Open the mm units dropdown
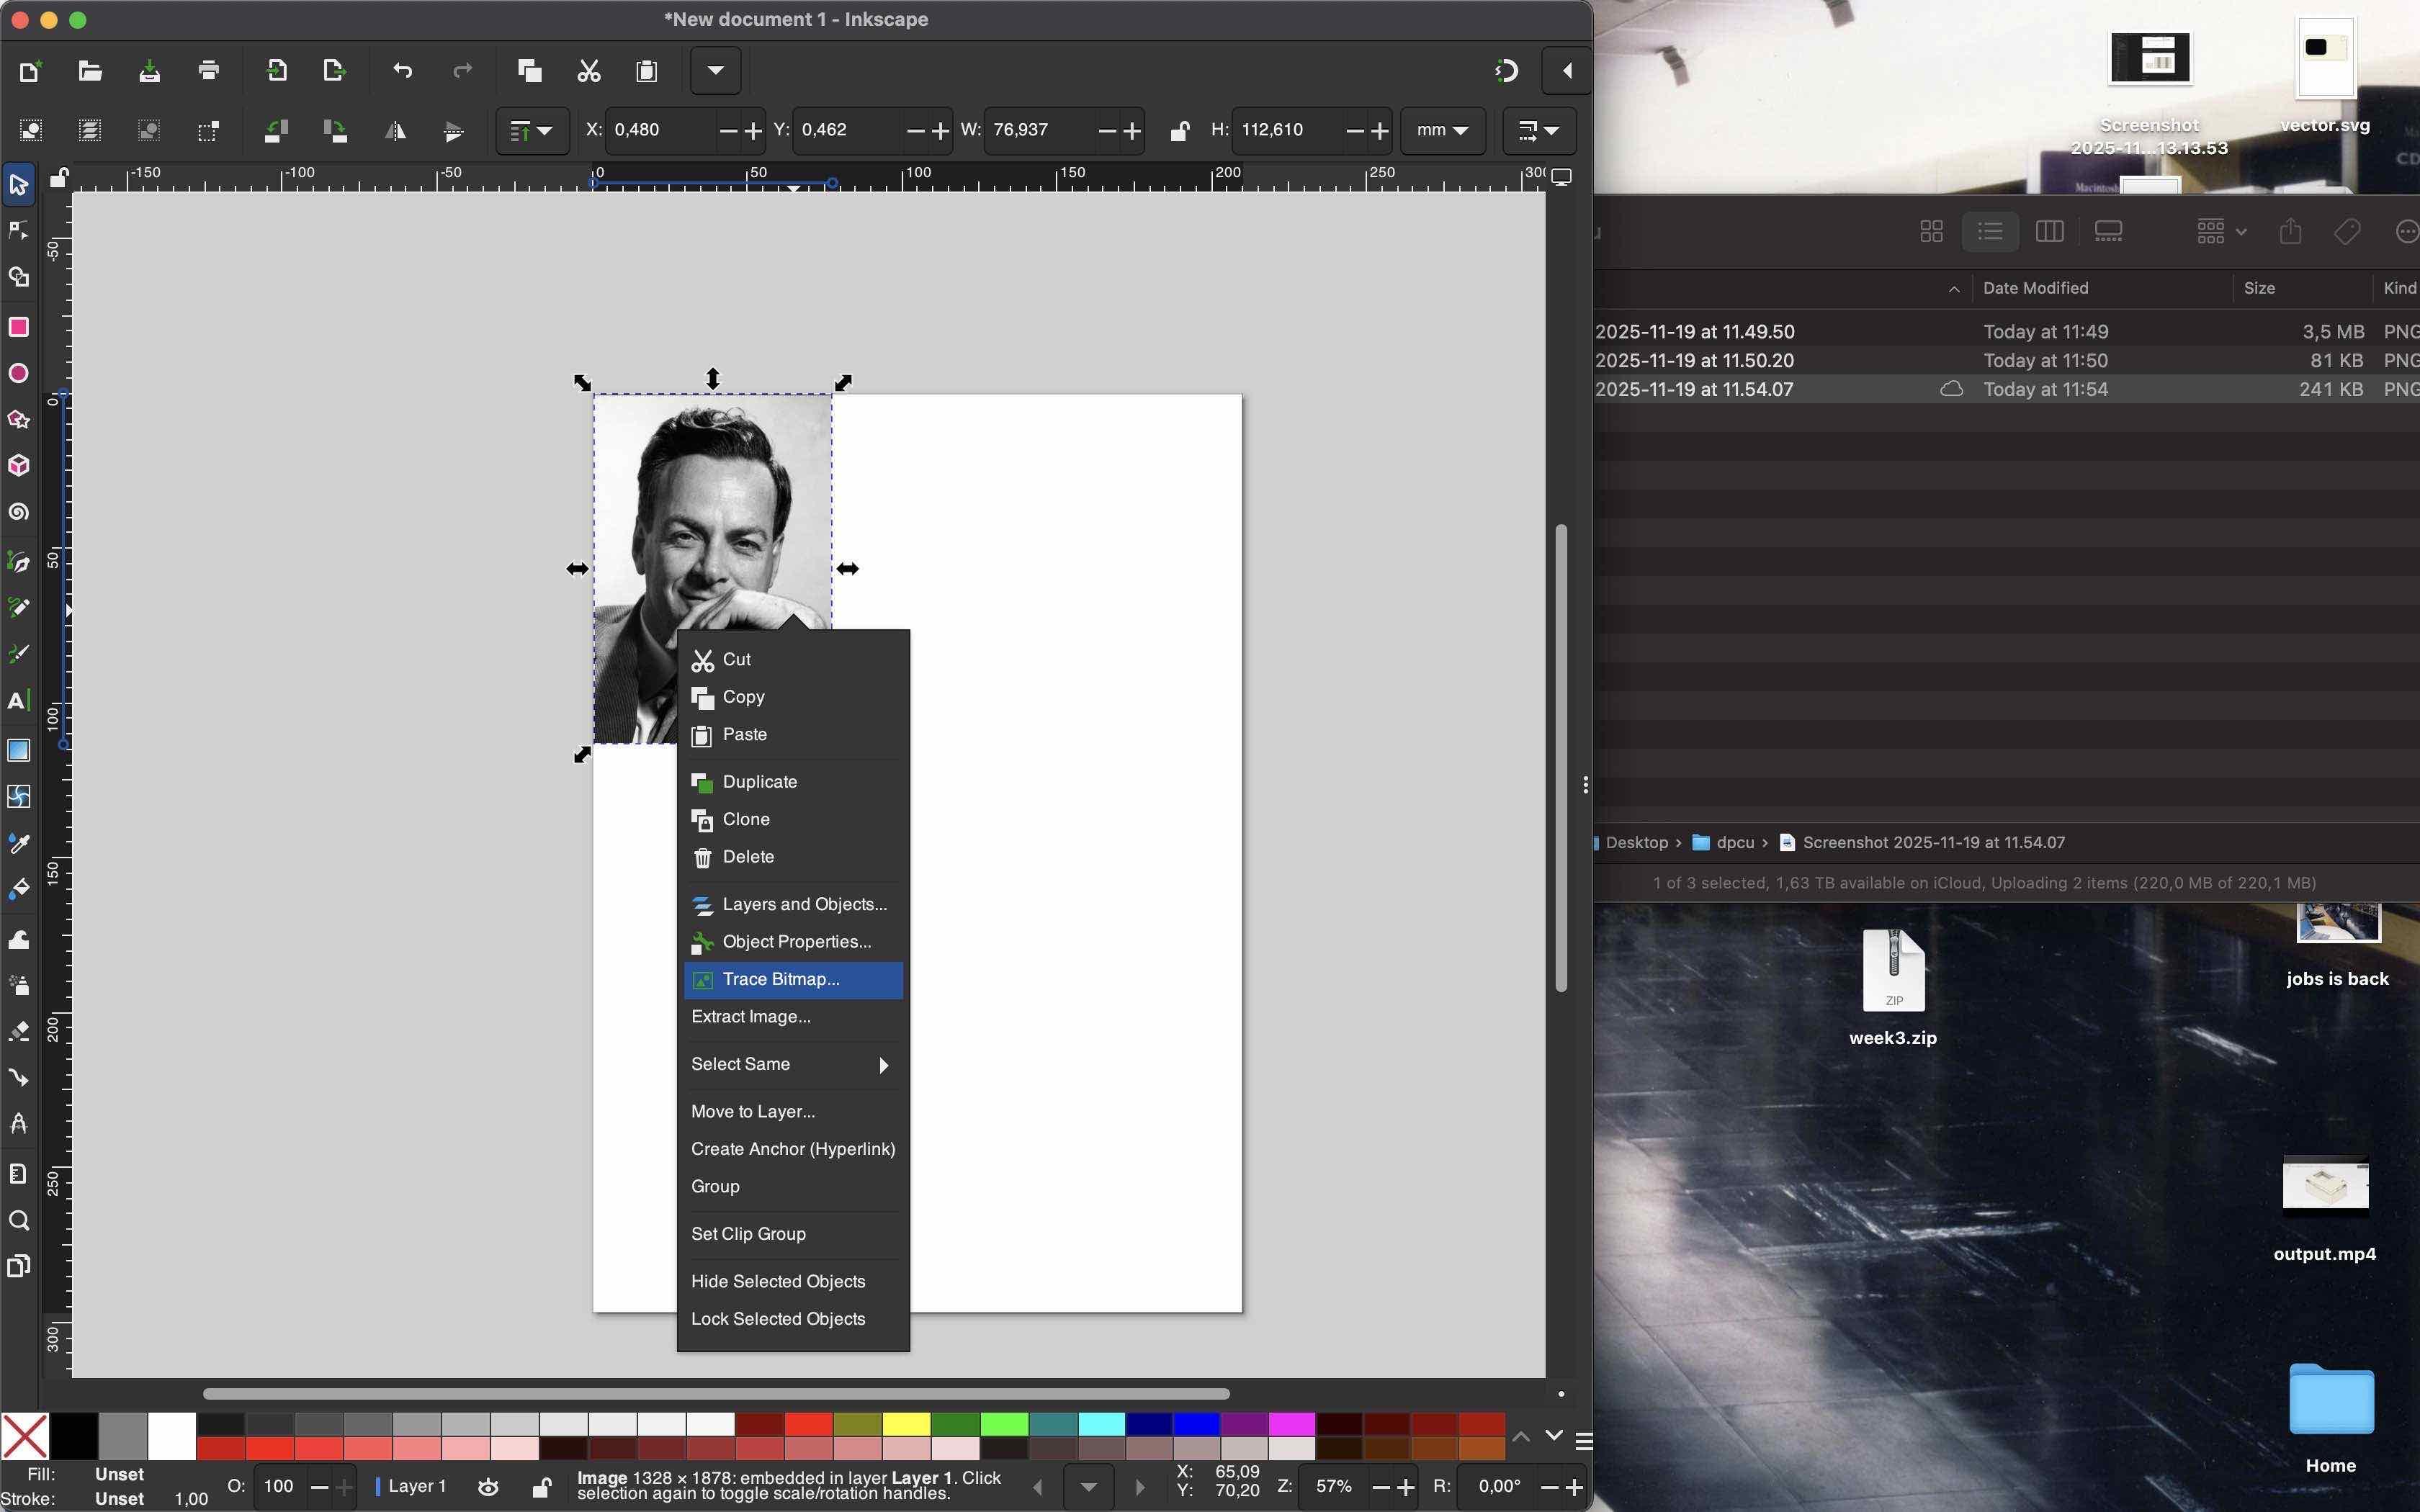2420x1512 pixels. [x=1442, y=131]
